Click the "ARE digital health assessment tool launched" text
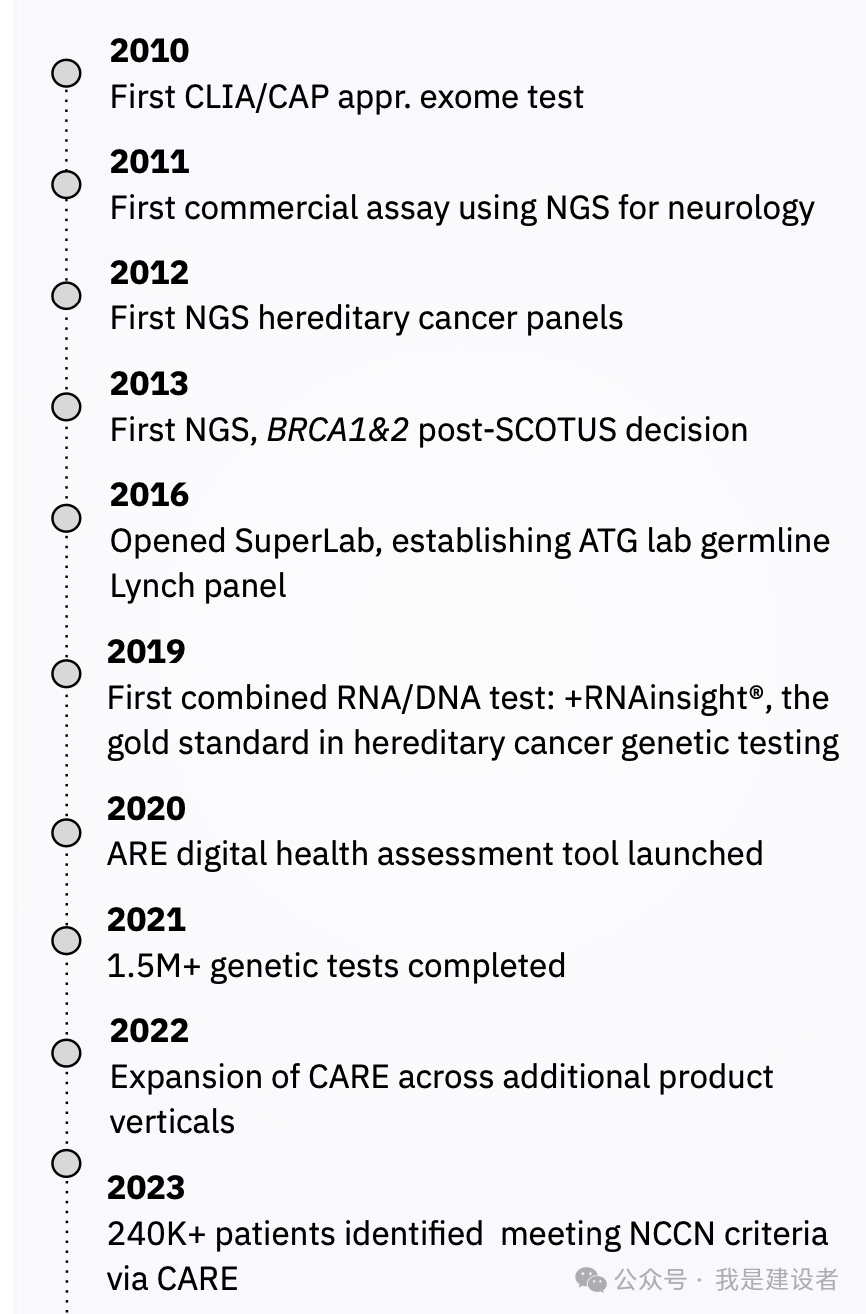This screenshot has height=1314, width=866. coord(435,854)
